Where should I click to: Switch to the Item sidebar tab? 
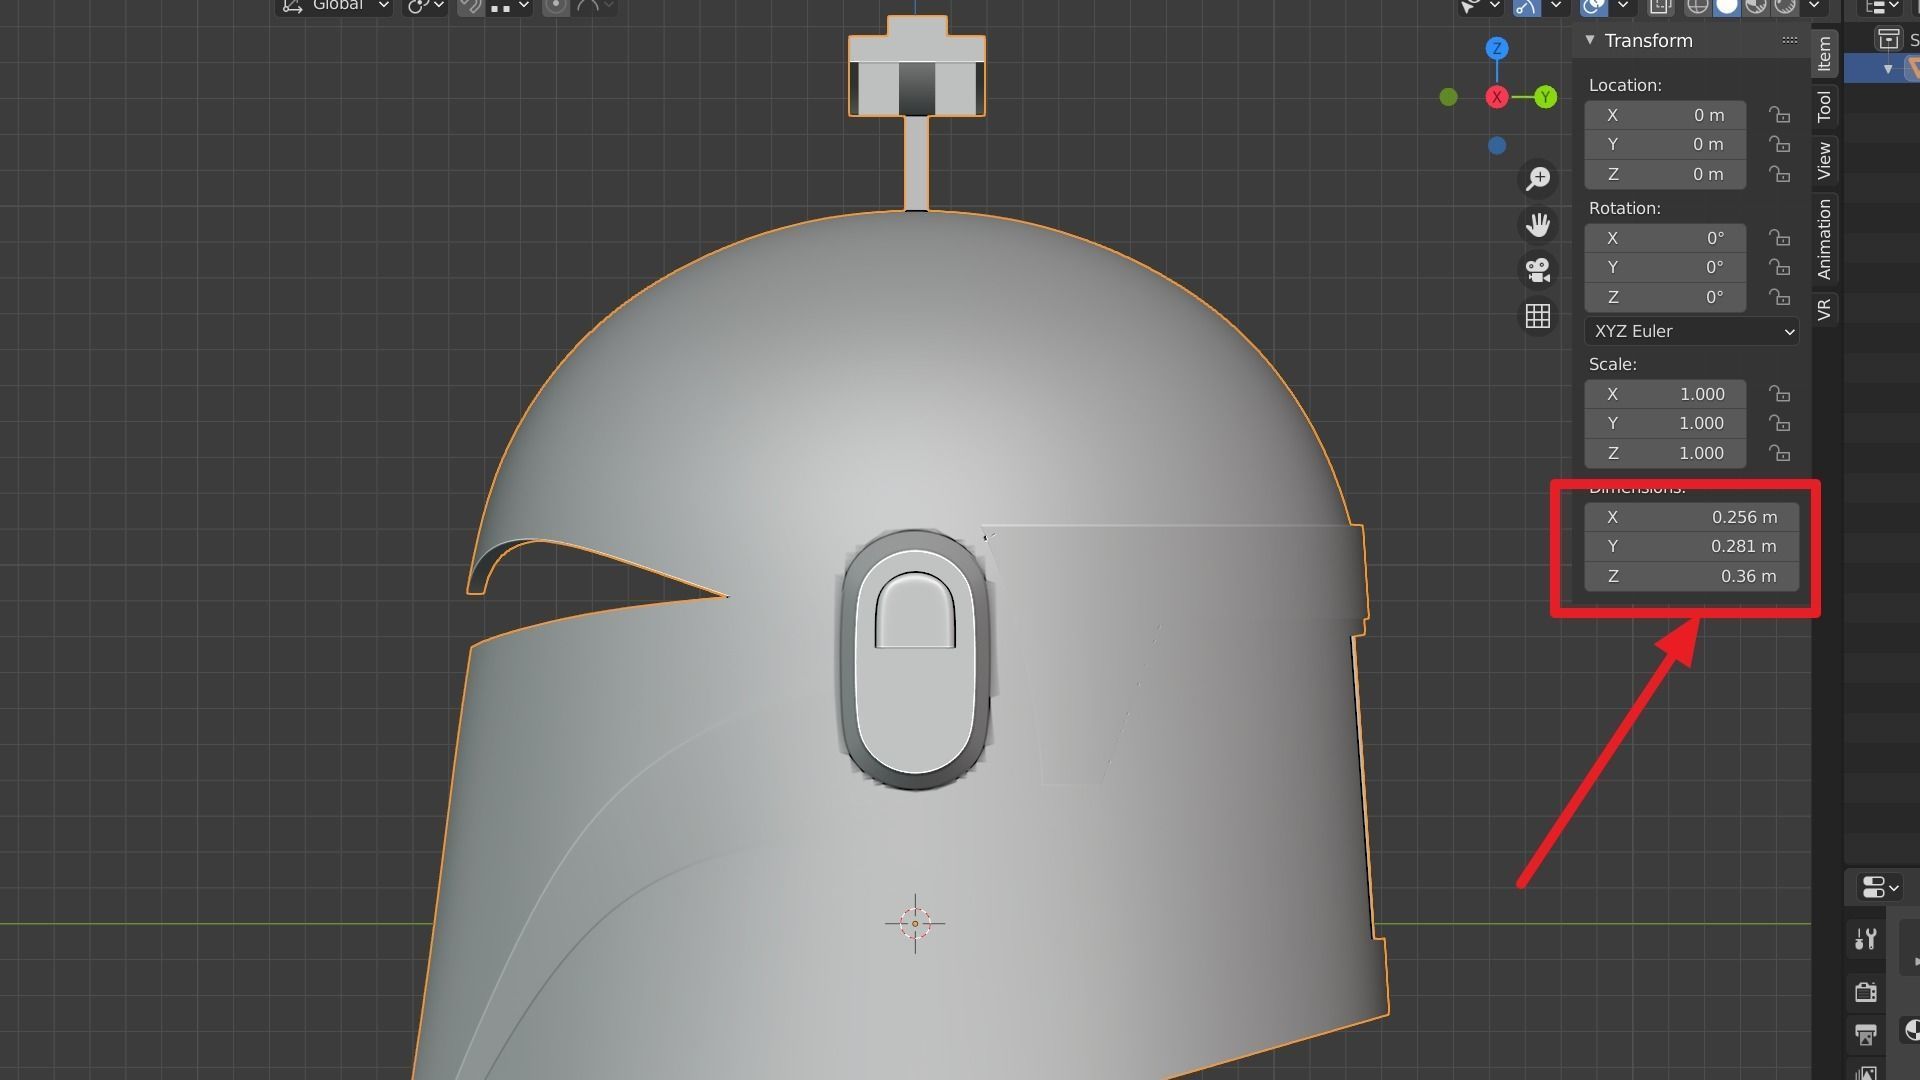click(1825, 53)
